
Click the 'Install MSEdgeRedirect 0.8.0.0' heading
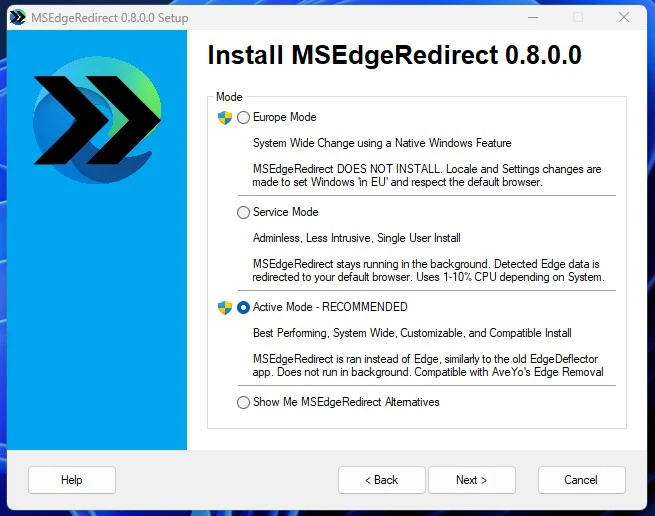394,55
